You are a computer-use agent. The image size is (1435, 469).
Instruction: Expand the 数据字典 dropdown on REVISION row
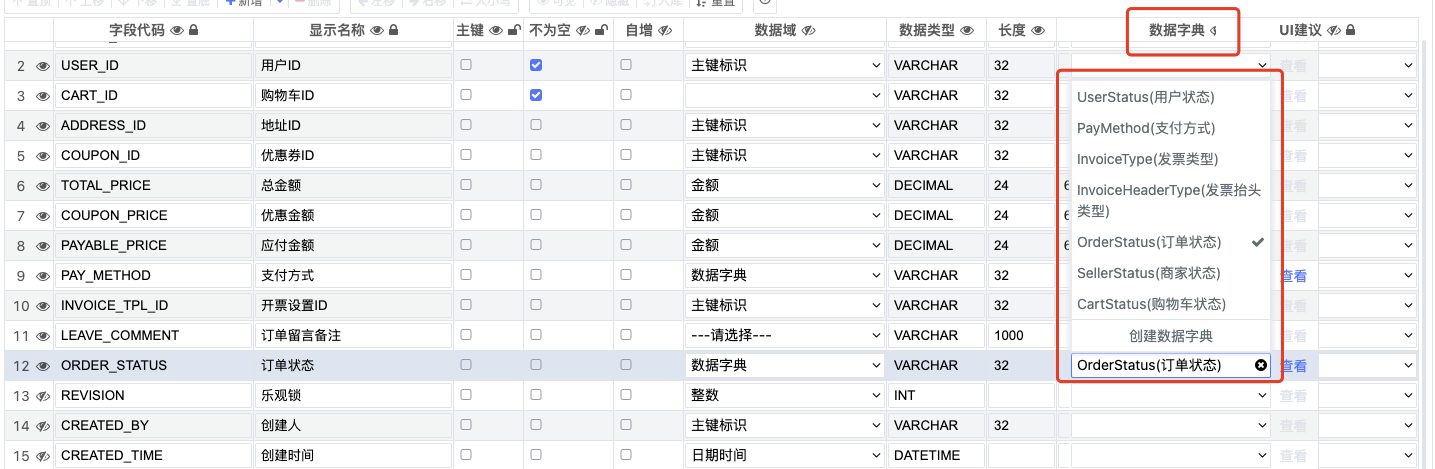[x=1171, y=396]
